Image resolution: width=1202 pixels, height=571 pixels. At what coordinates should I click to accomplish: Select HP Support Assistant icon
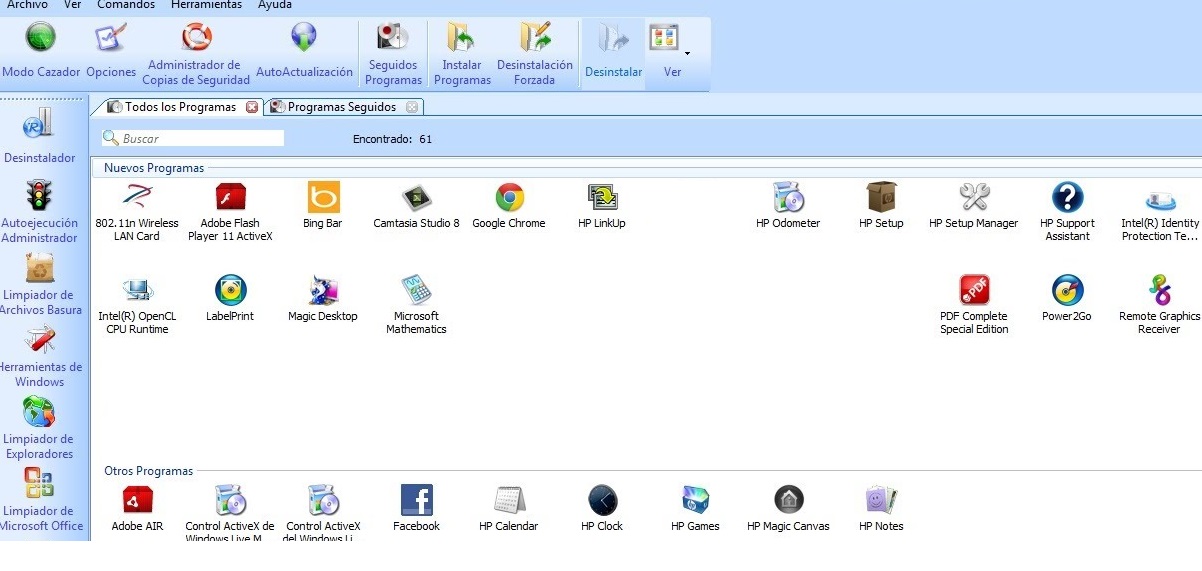1067,212
